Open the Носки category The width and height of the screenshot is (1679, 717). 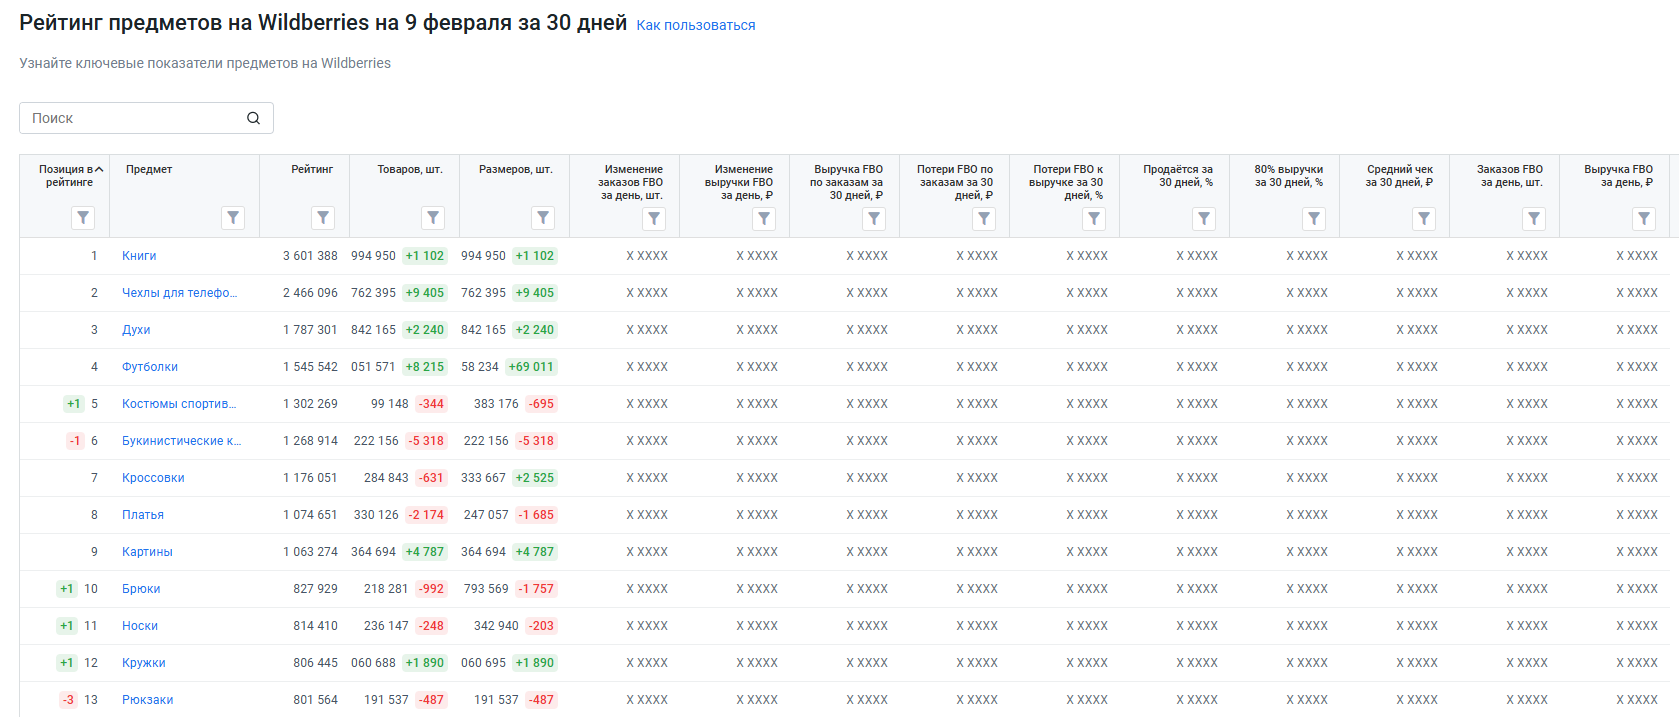tap(140, 626)
